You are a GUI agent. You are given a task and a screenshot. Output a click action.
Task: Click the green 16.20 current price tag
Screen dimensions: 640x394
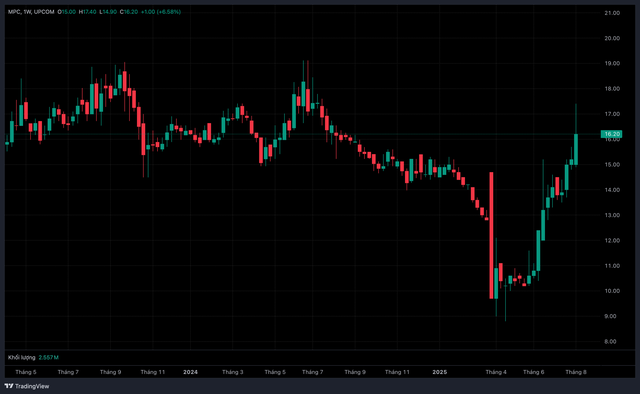(611, 134)
